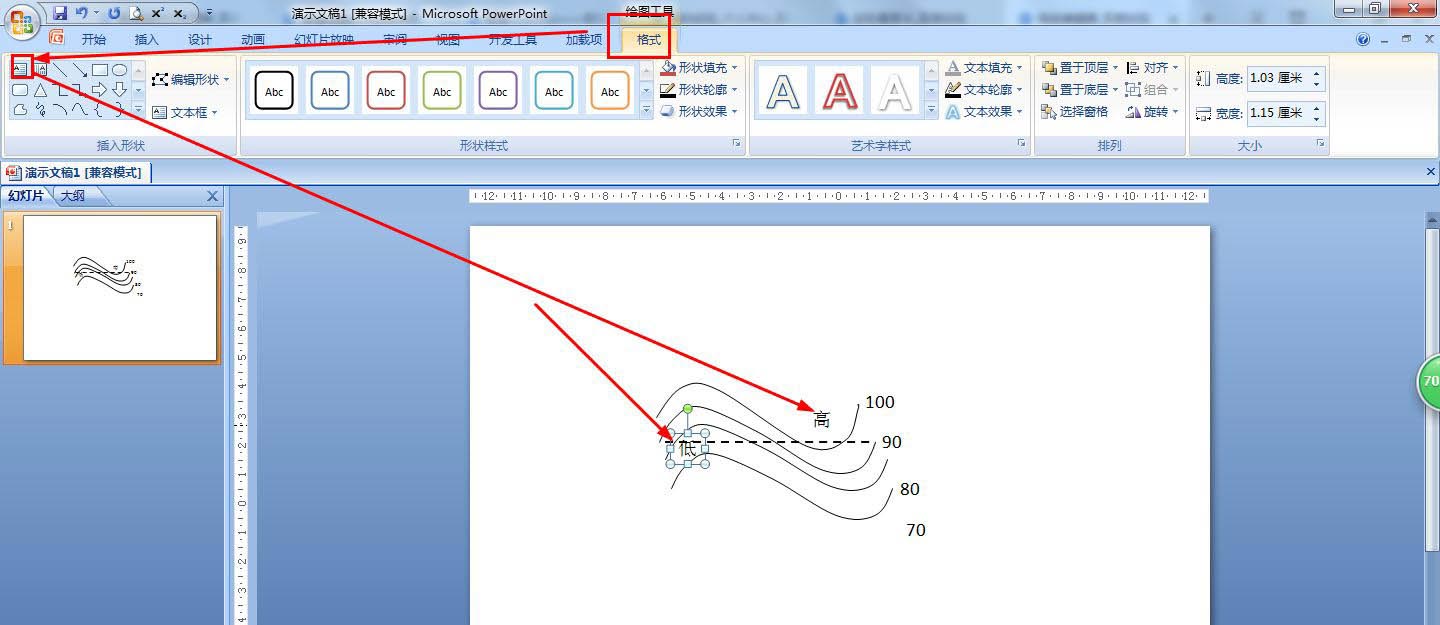Pick the oval shape in shapes gallery
Image resolution: width=1440 pixels, height=625 pixels.
click(x=119, y=70)
